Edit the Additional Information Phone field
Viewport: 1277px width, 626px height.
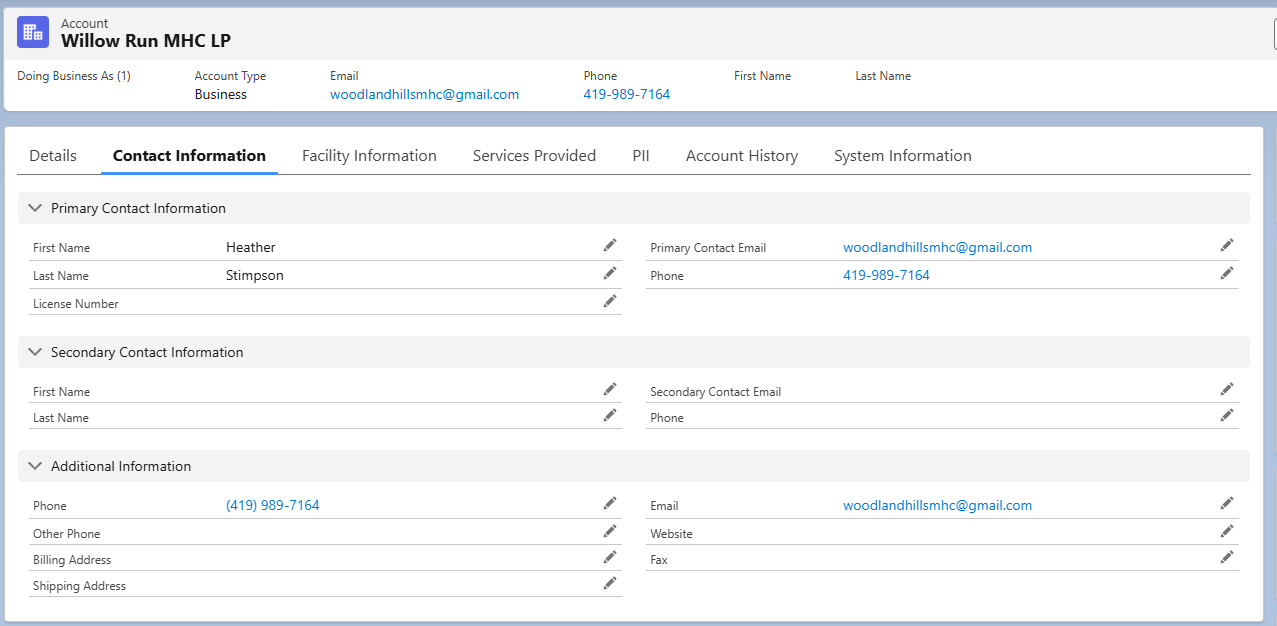pyautogui.click(x=610, y=503)
